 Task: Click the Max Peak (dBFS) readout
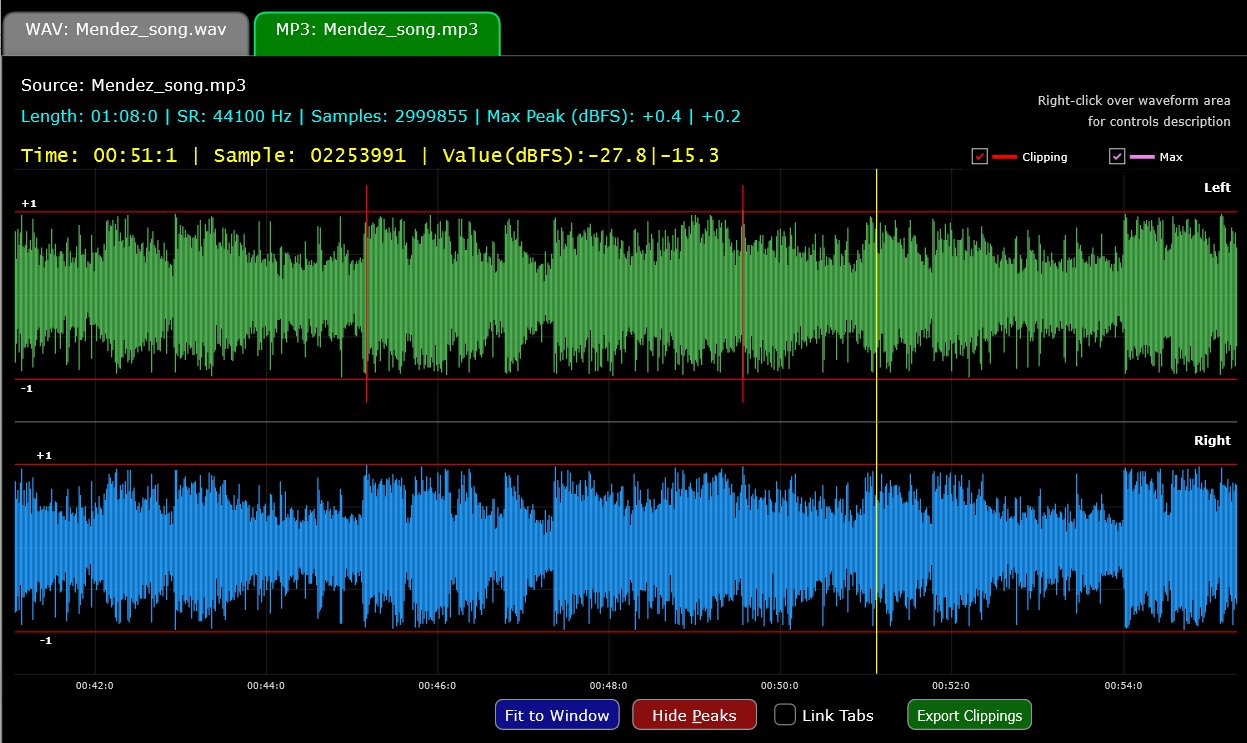click(x=614, y=116)
